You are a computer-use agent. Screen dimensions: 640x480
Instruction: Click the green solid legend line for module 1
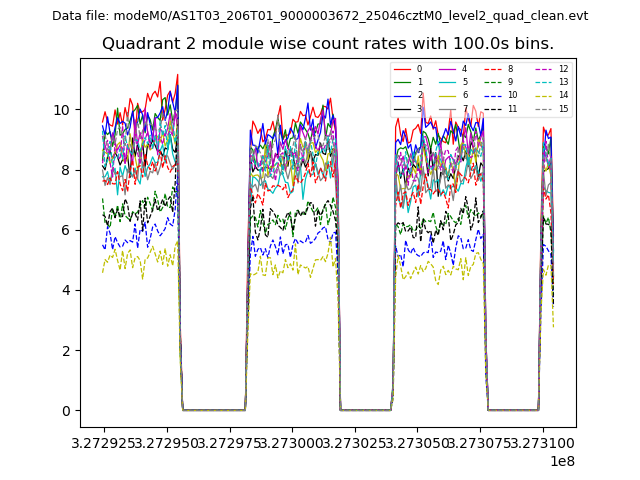(402, 82)
